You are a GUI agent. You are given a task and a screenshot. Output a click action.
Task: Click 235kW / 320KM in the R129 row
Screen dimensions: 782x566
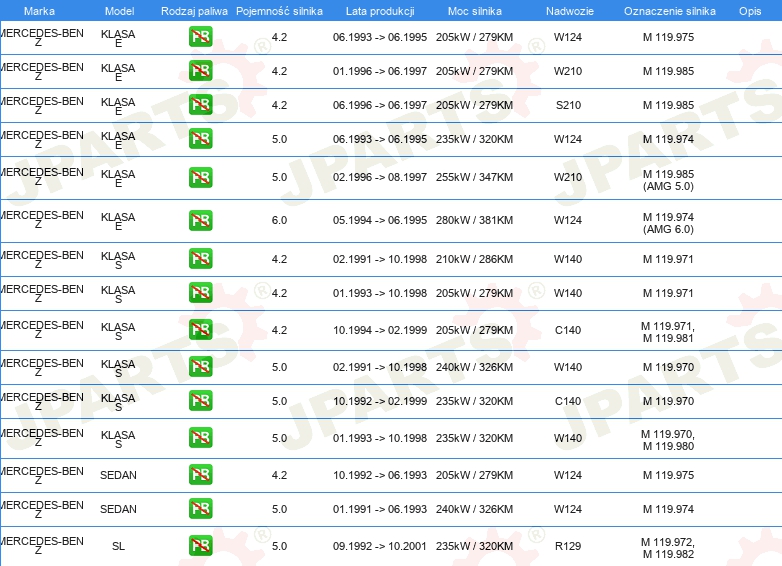[474, 546]
